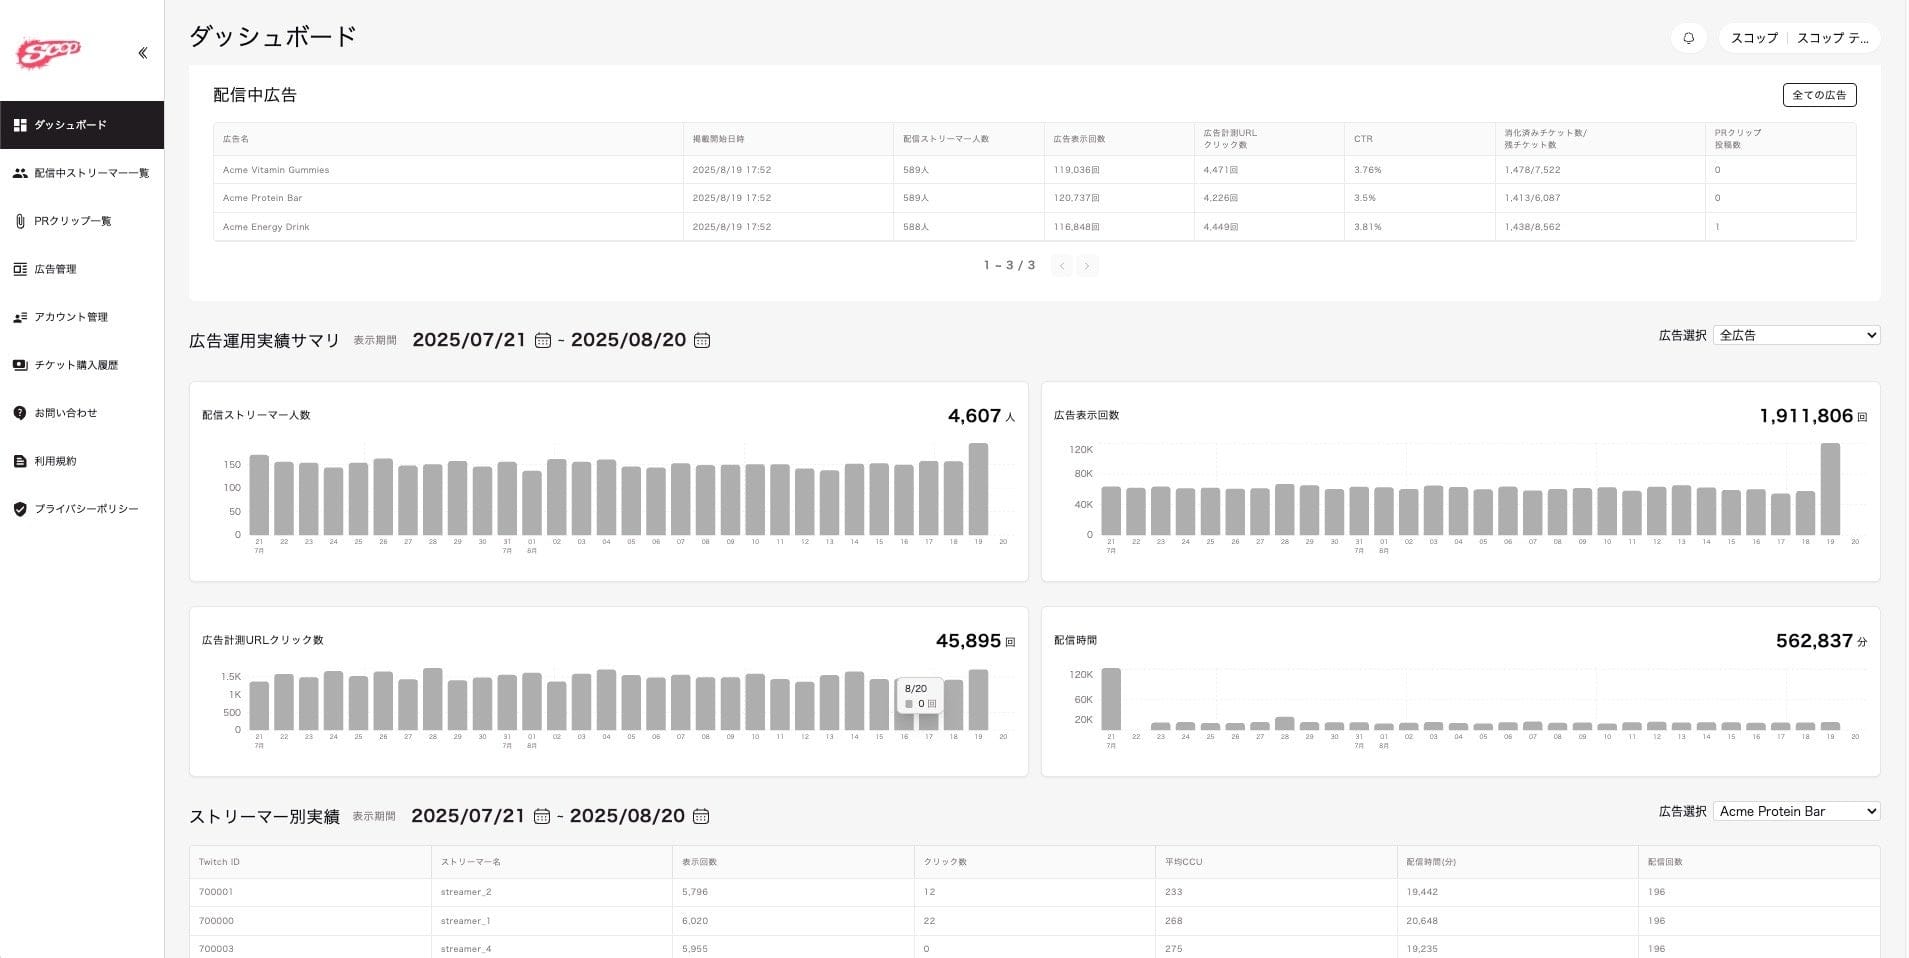The width and height of the screenshot is (1909, 958).
Task: Go to next page of active ads table
Action: click(x=1087, y=266)
